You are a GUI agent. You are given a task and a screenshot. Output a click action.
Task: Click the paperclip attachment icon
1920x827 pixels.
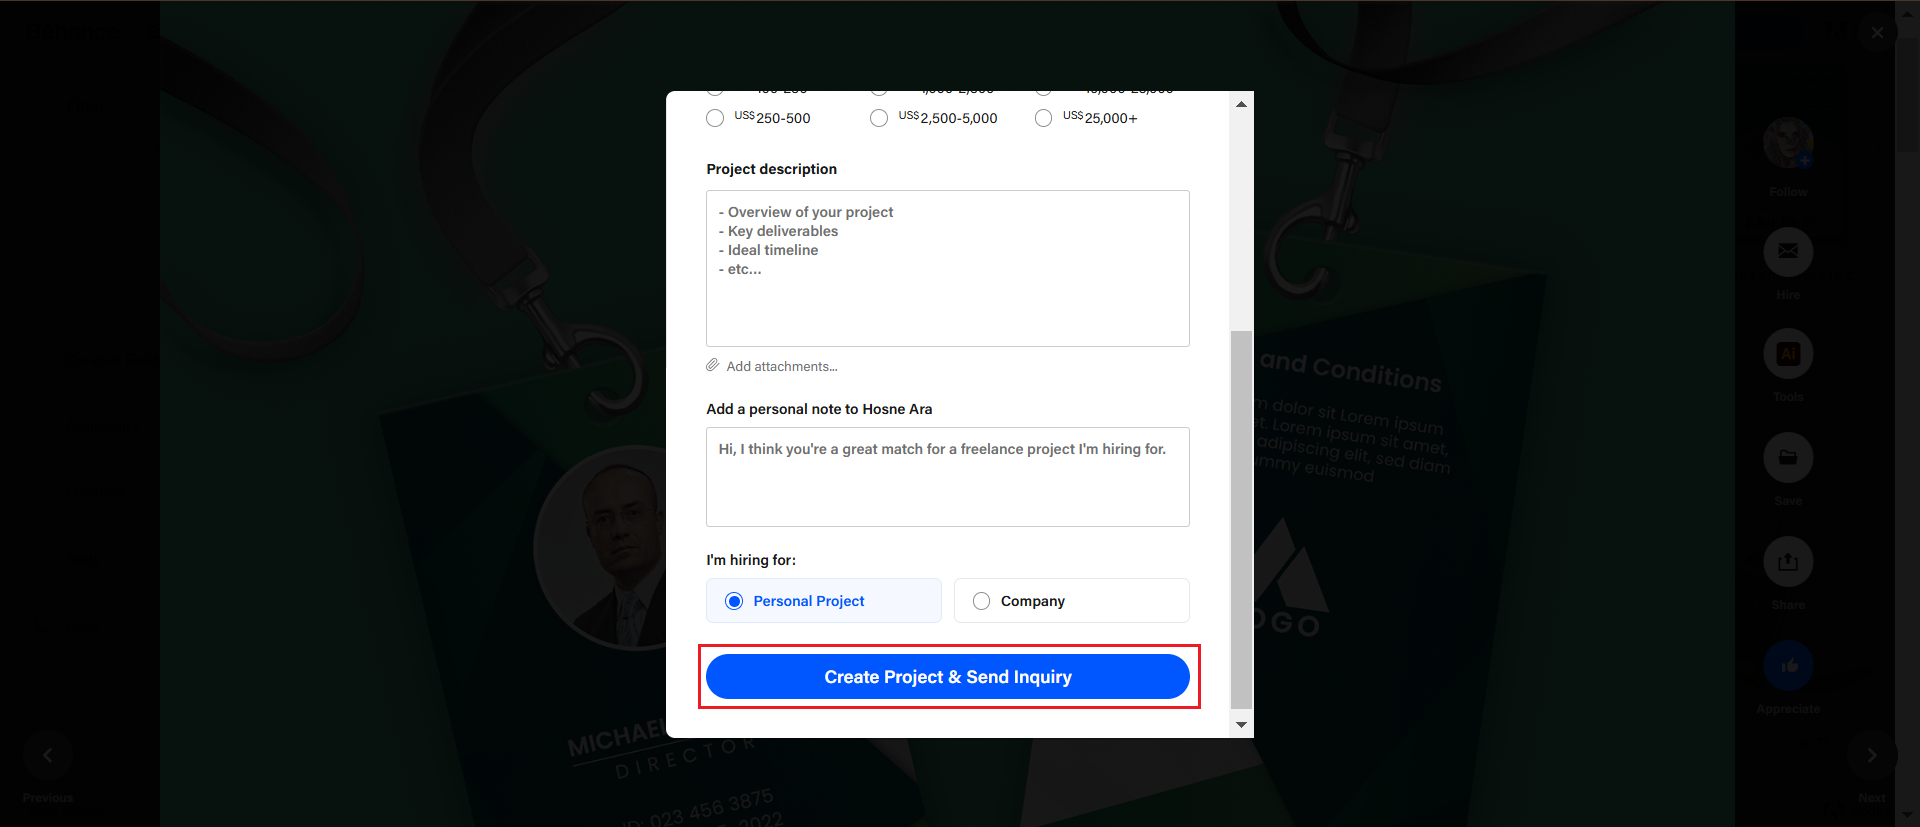(713, 365)
